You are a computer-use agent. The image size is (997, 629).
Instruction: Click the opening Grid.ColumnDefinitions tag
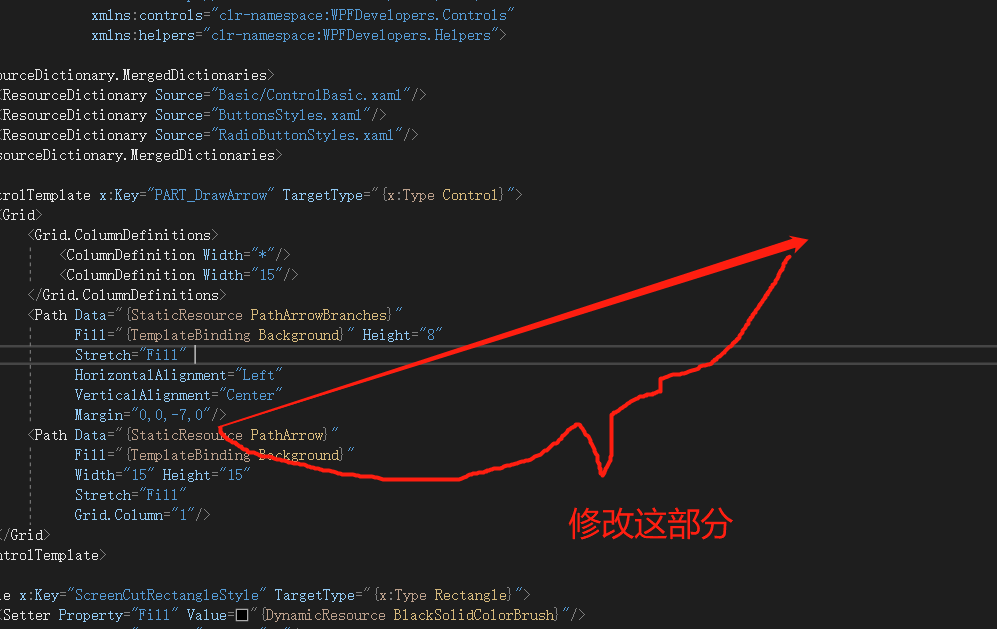(x=123, y=235)
